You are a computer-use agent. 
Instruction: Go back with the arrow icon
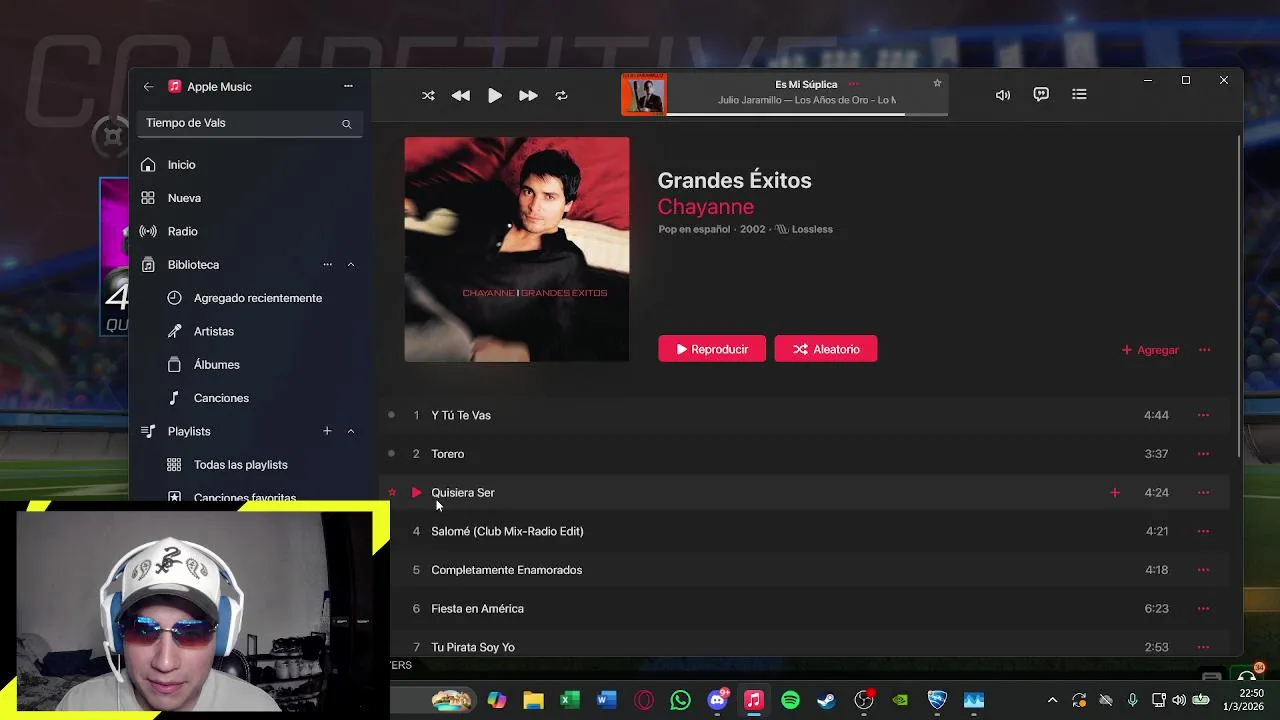(x=148, y=87)
